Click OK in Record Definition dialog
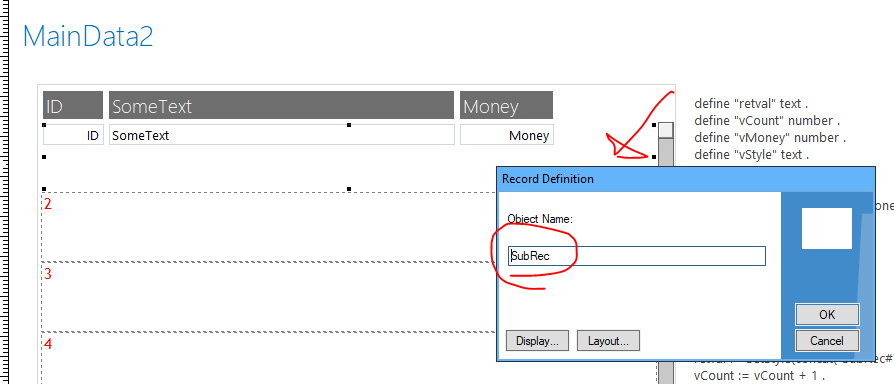Image resolution: width=894 pixels, height=384 pixels. 827,314
